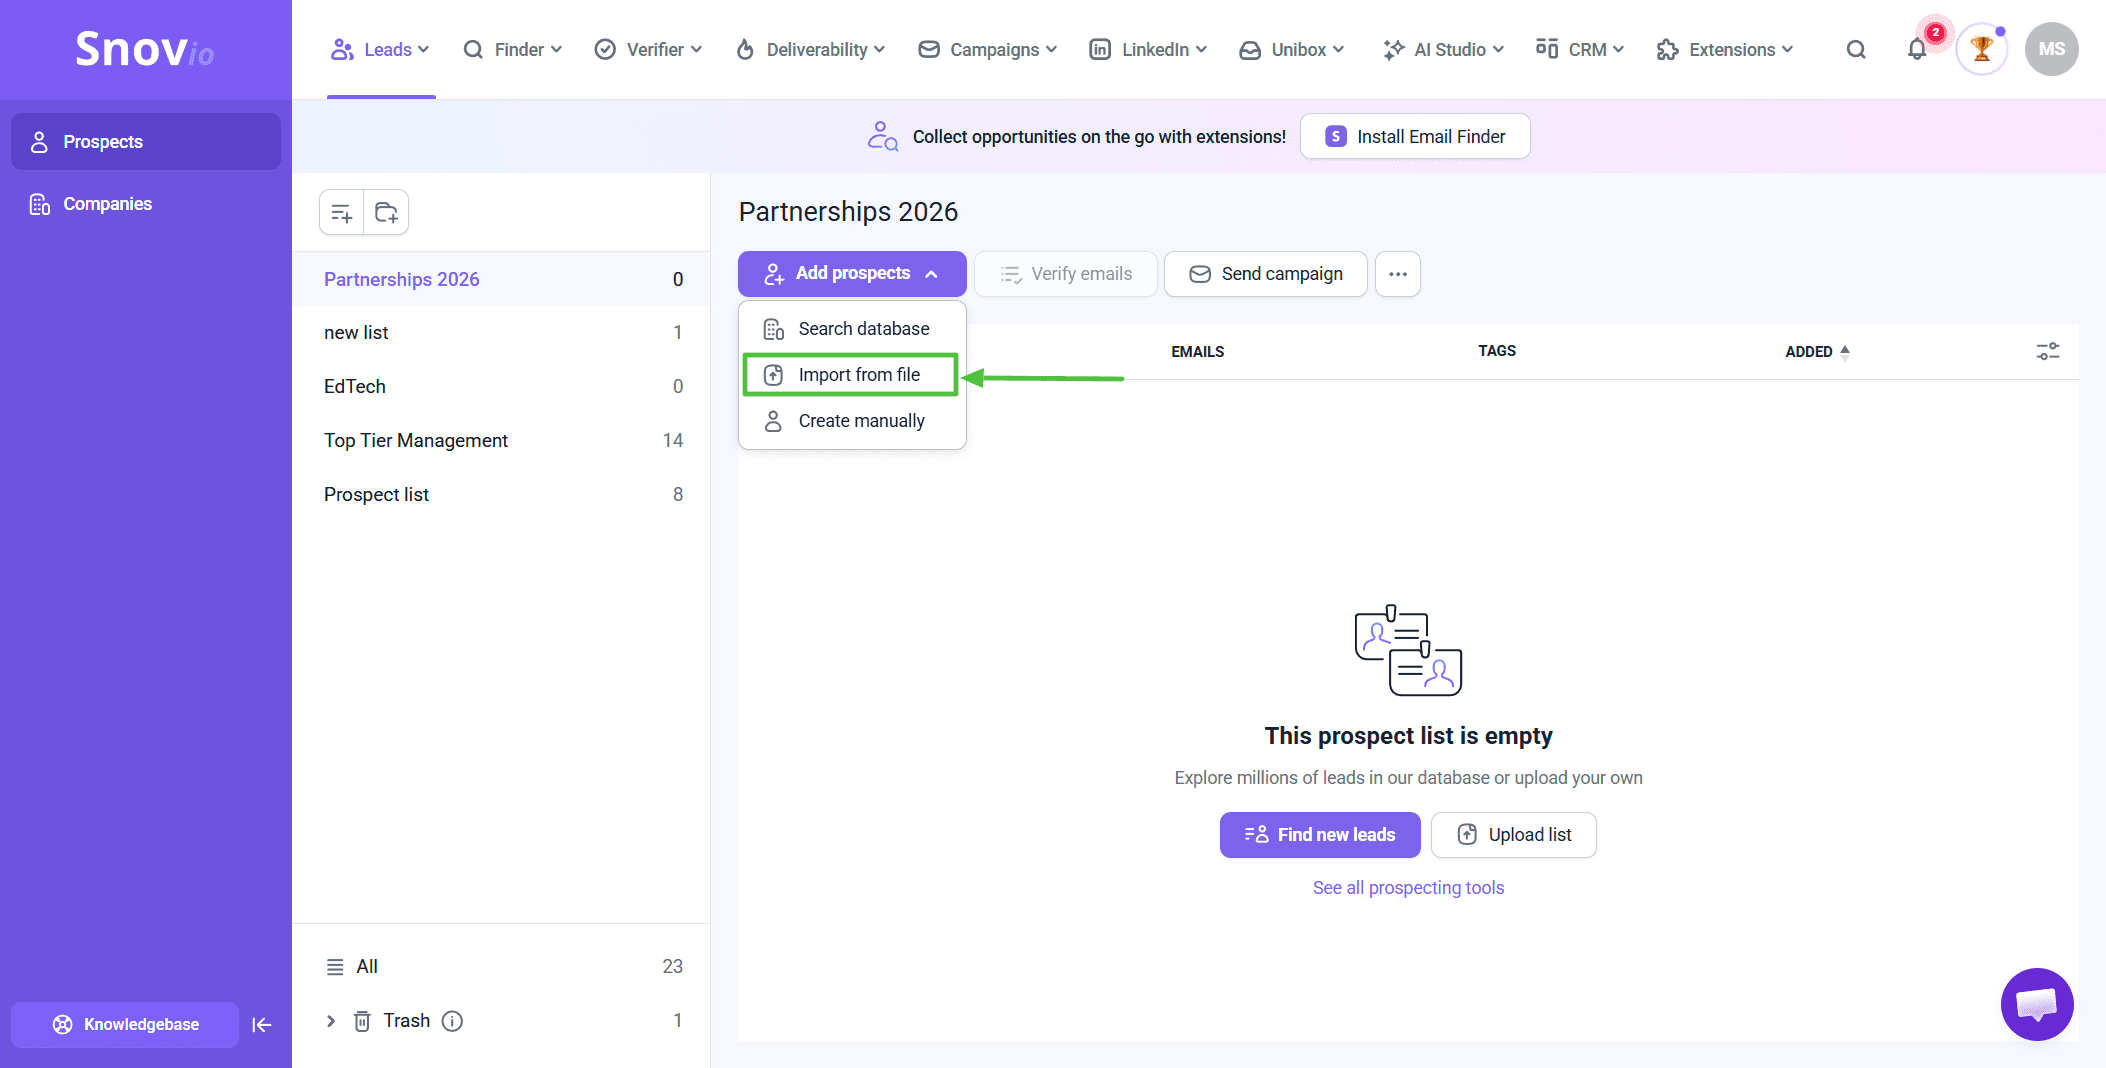Click the create new list icon
Image resolution: width=2106 pixels, height=1068 pixels.
[341, 213]
